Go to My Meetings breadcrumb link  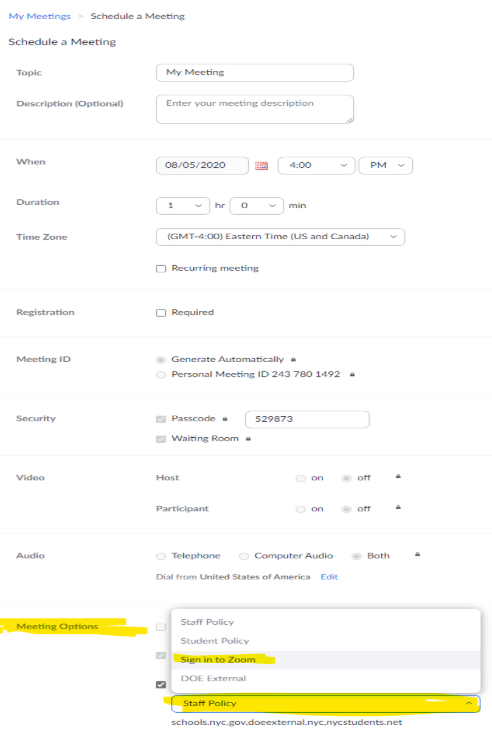click(x=40, y=16)
